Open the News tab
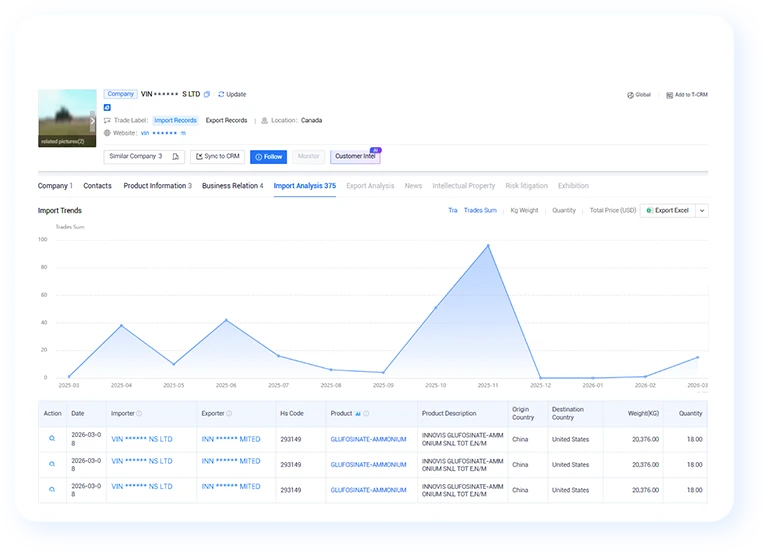The width and height of the screenshot is (766, 554). pyautogui.click(x=413, y=186)
